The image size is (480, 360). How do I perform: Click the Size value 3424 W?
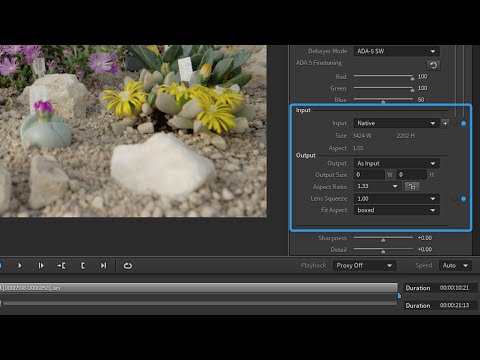click(362, 136)
